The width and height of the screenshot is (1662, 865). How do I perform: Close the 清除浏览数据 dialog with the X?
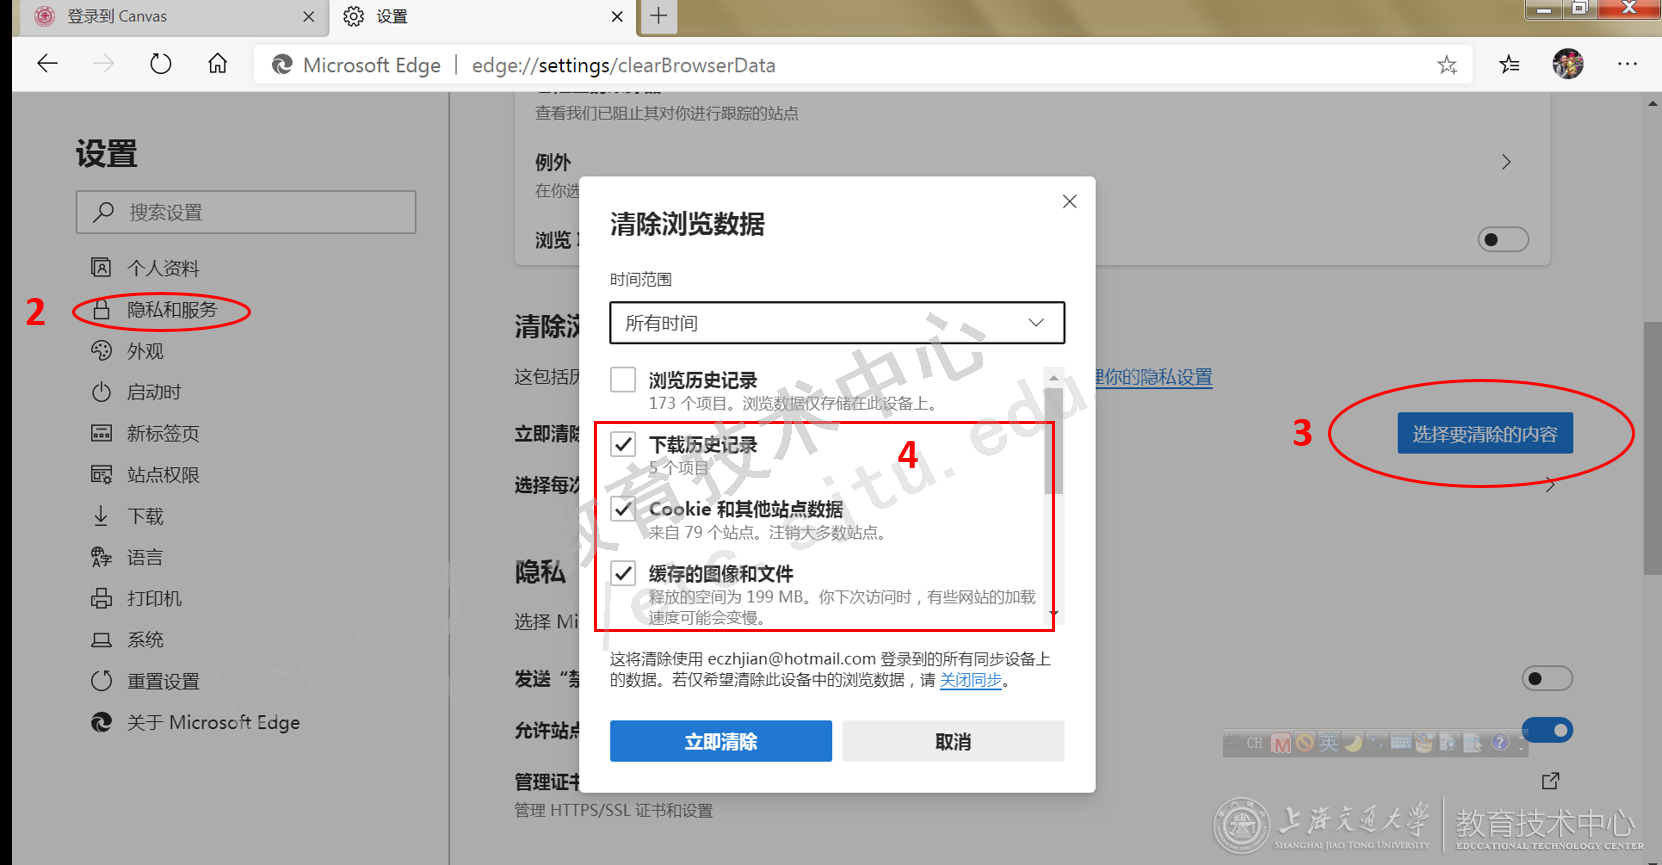tap(1069, 202)
